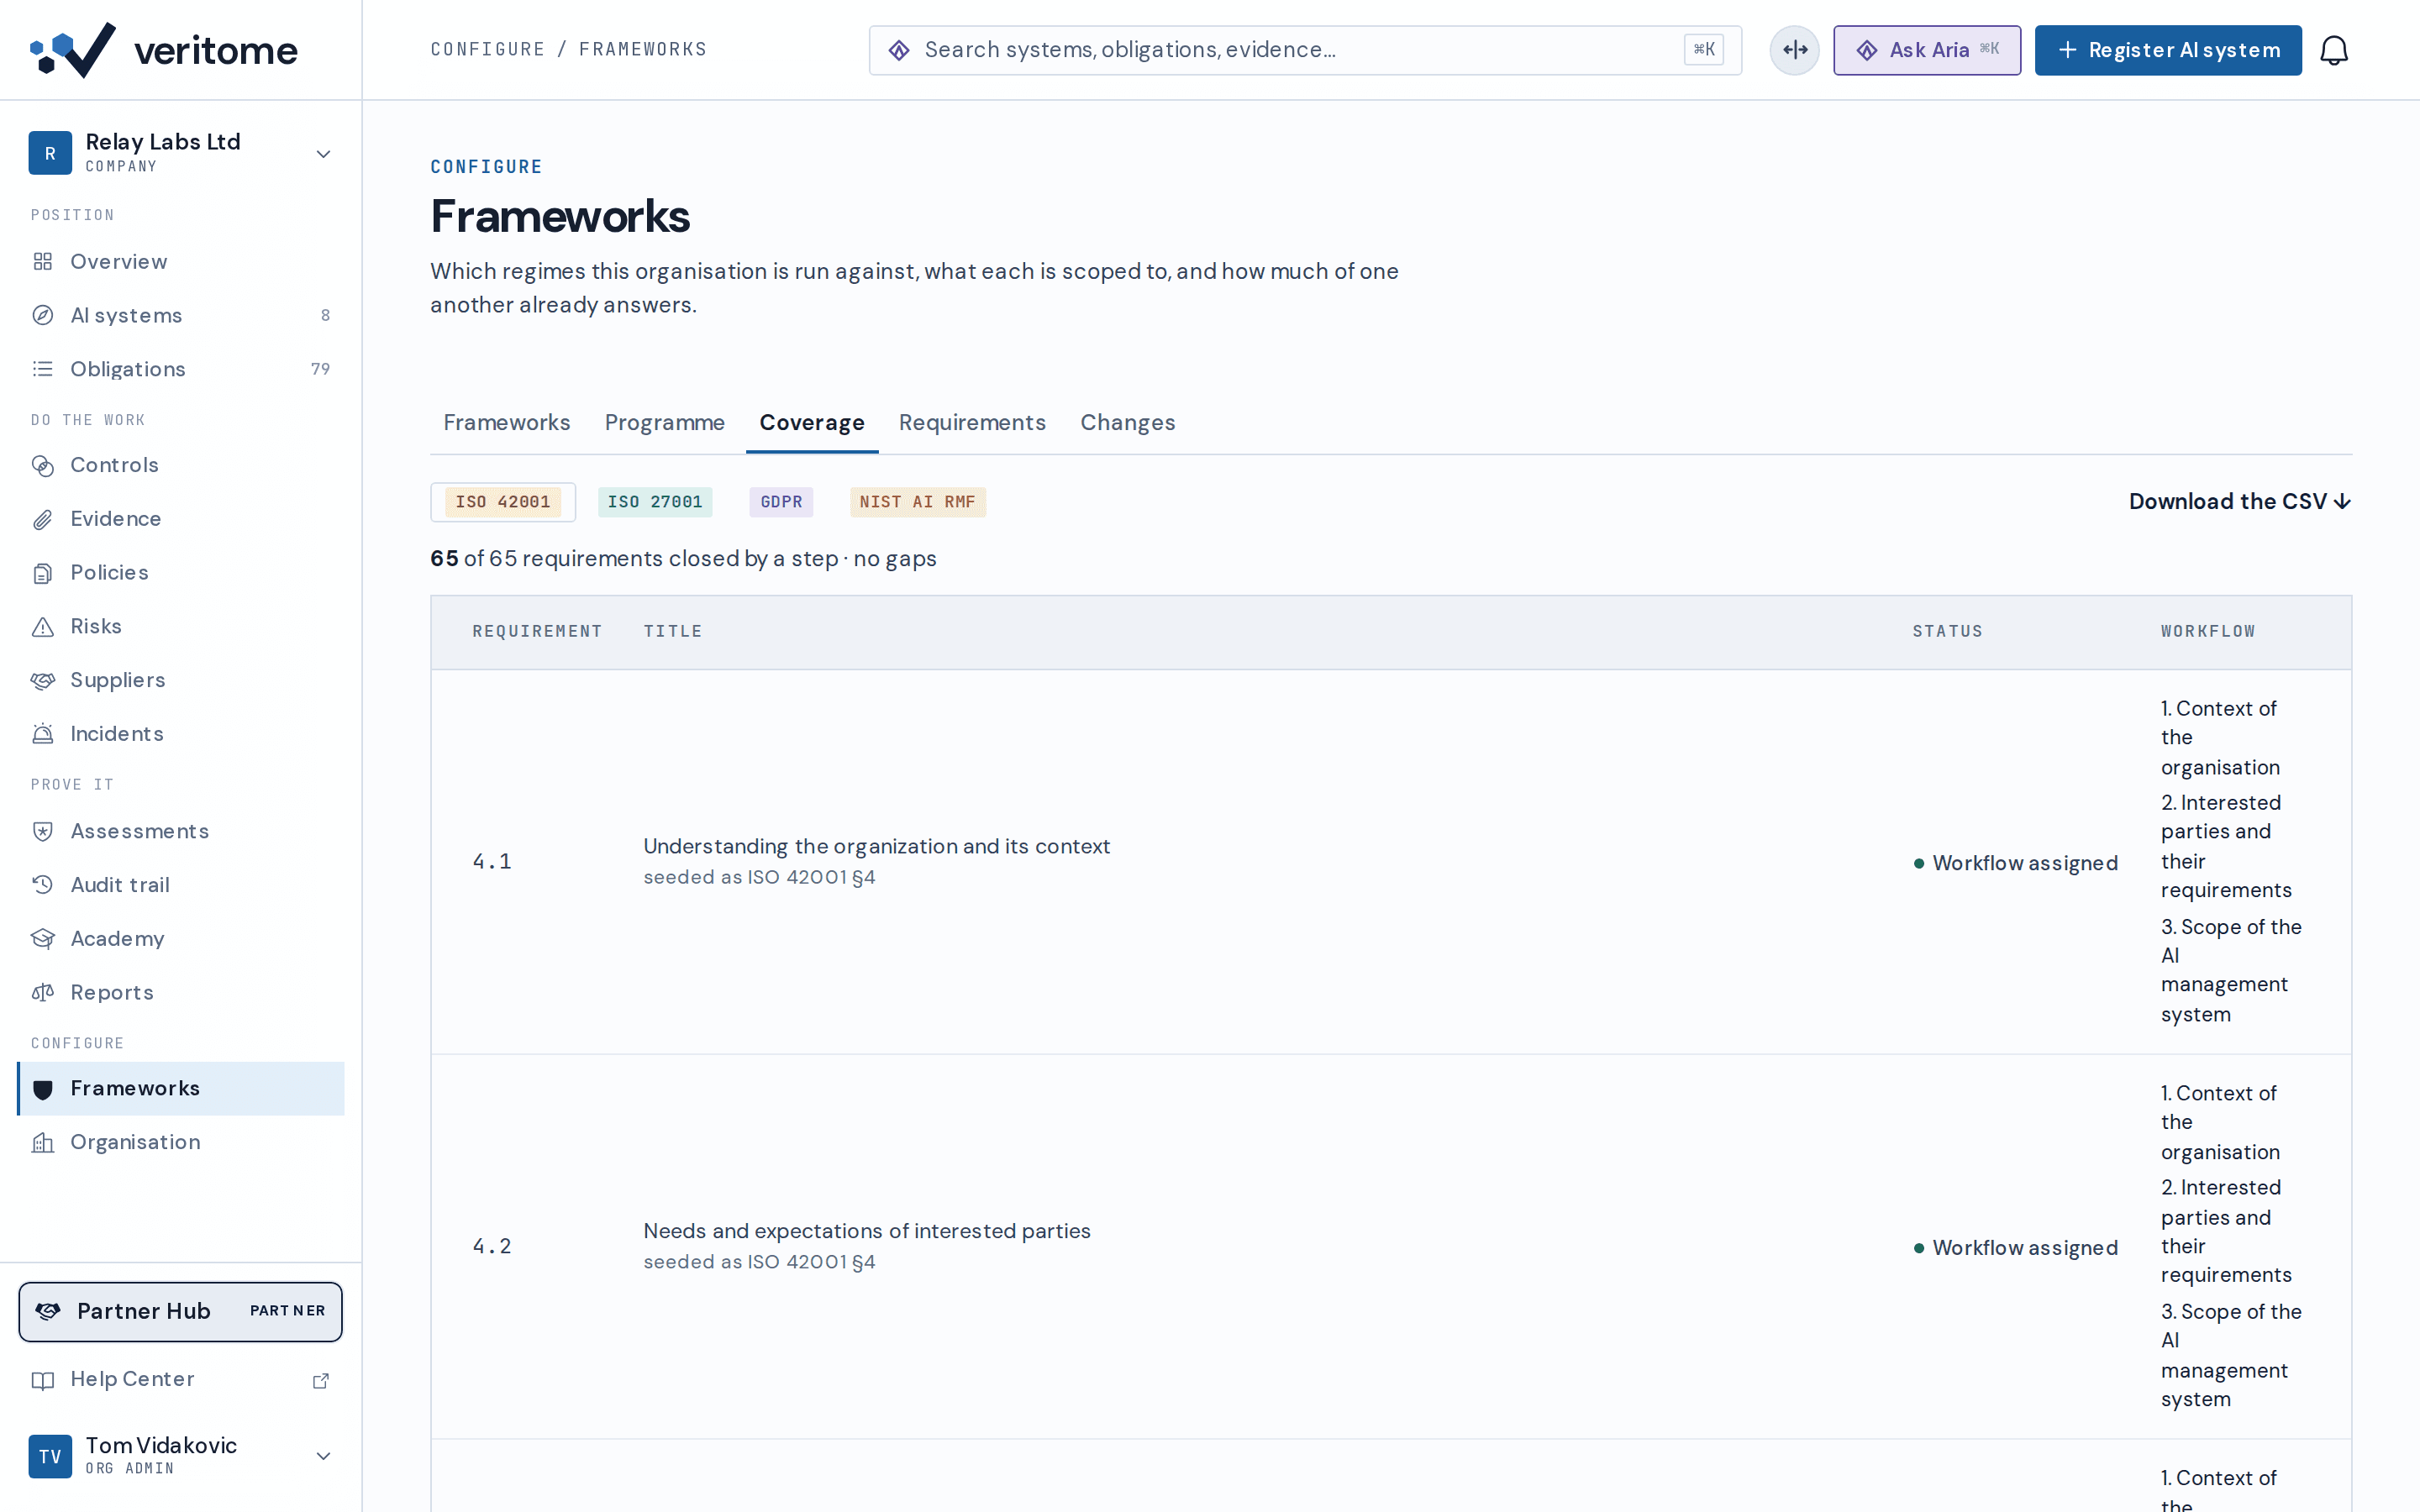The width and height of the screenshot is (2420, 1512).
Task: Open the Partner Hub
Action: click(x=181, y=1311)
